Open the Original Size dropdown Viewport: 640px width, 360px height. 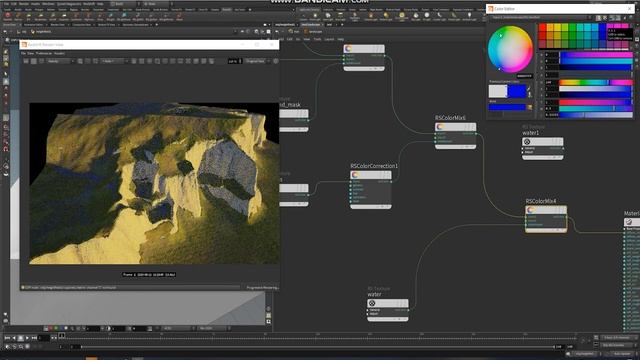(x=257, y=61)
